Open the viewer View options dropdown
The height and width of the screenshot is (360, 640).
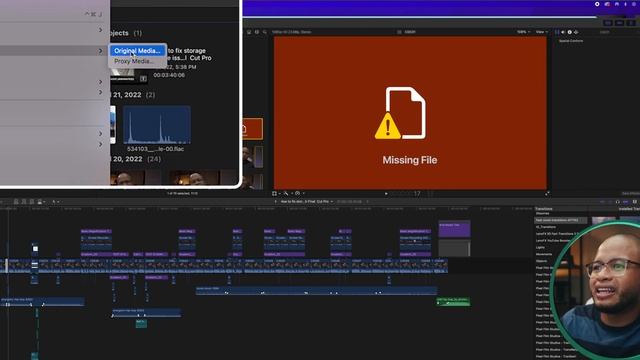point(541,32)
